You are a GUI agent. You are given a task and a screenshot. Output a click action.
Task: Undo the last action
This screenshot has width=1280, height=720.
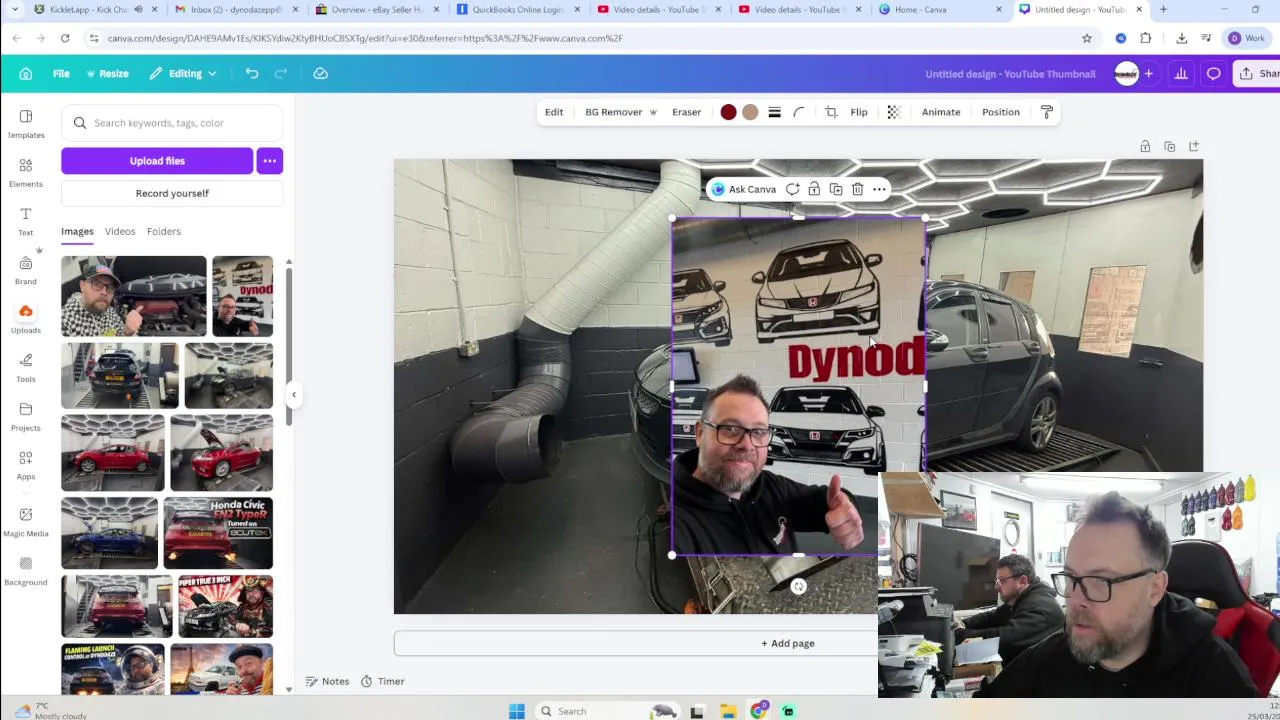click(x=252, y=73)
